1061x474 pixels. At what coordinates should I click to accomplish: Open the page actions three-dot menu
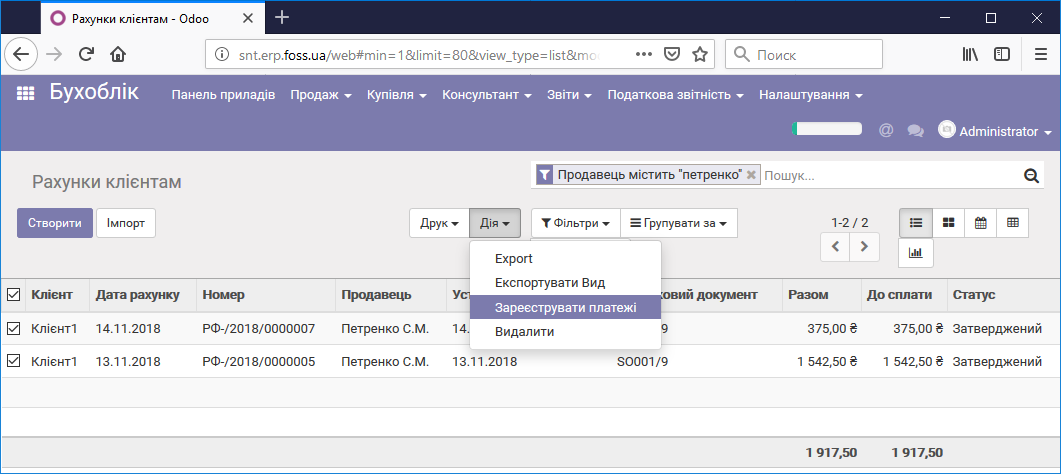click(643, 54)
